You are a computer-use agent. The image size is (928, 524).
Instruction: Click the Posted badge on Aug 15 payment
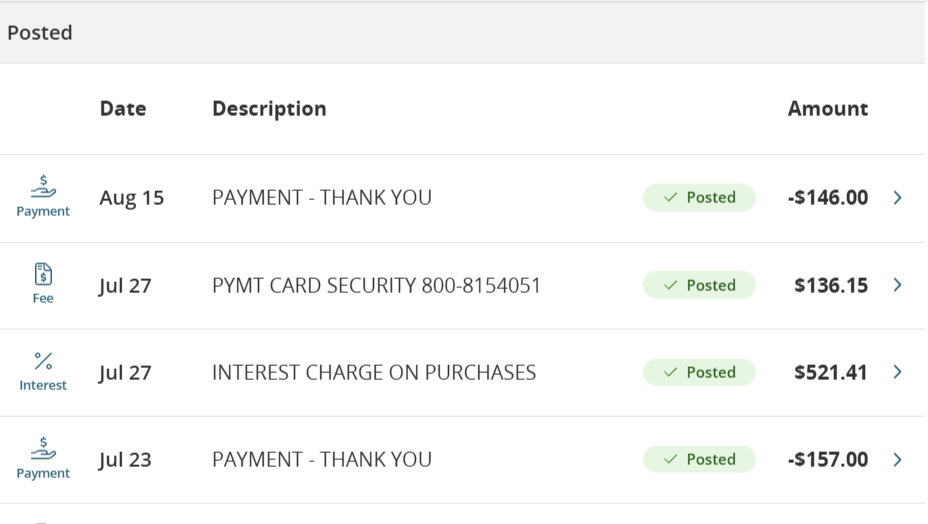click(x=699, y=198)
